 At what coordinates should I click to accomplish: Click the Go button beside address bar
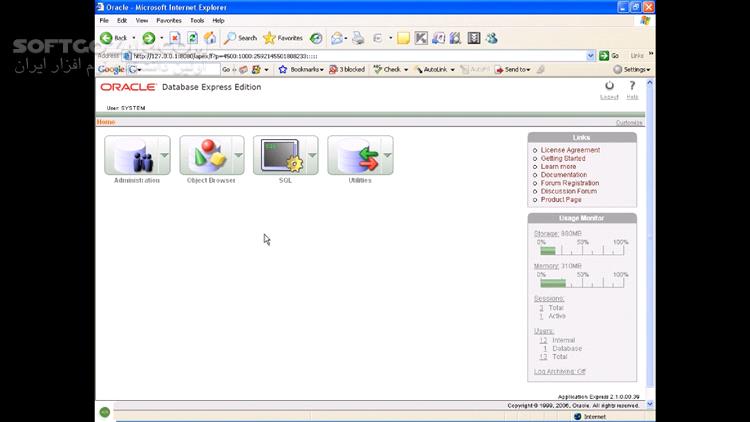(x=609, y=56)
